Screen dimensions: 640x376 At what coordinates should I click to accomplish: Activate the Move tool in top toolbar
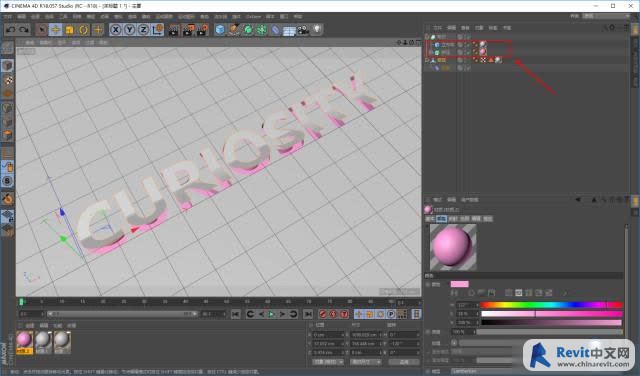(56, 30)
